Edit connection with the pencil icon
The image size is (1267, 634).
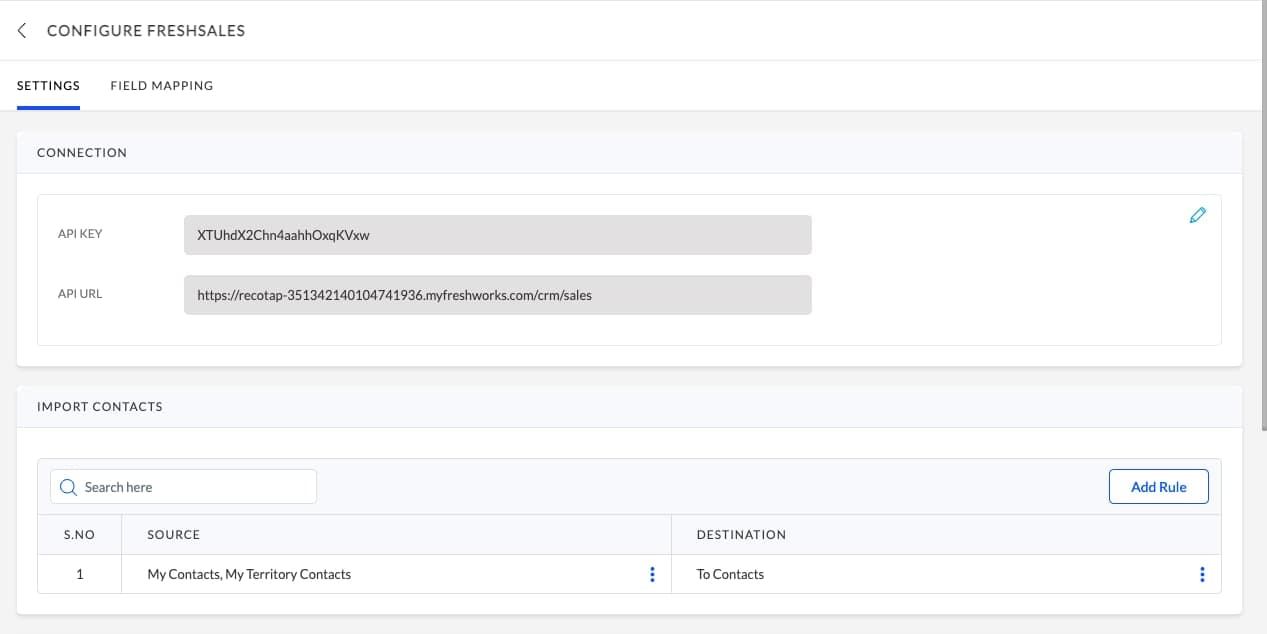(x=1197, y=215)
